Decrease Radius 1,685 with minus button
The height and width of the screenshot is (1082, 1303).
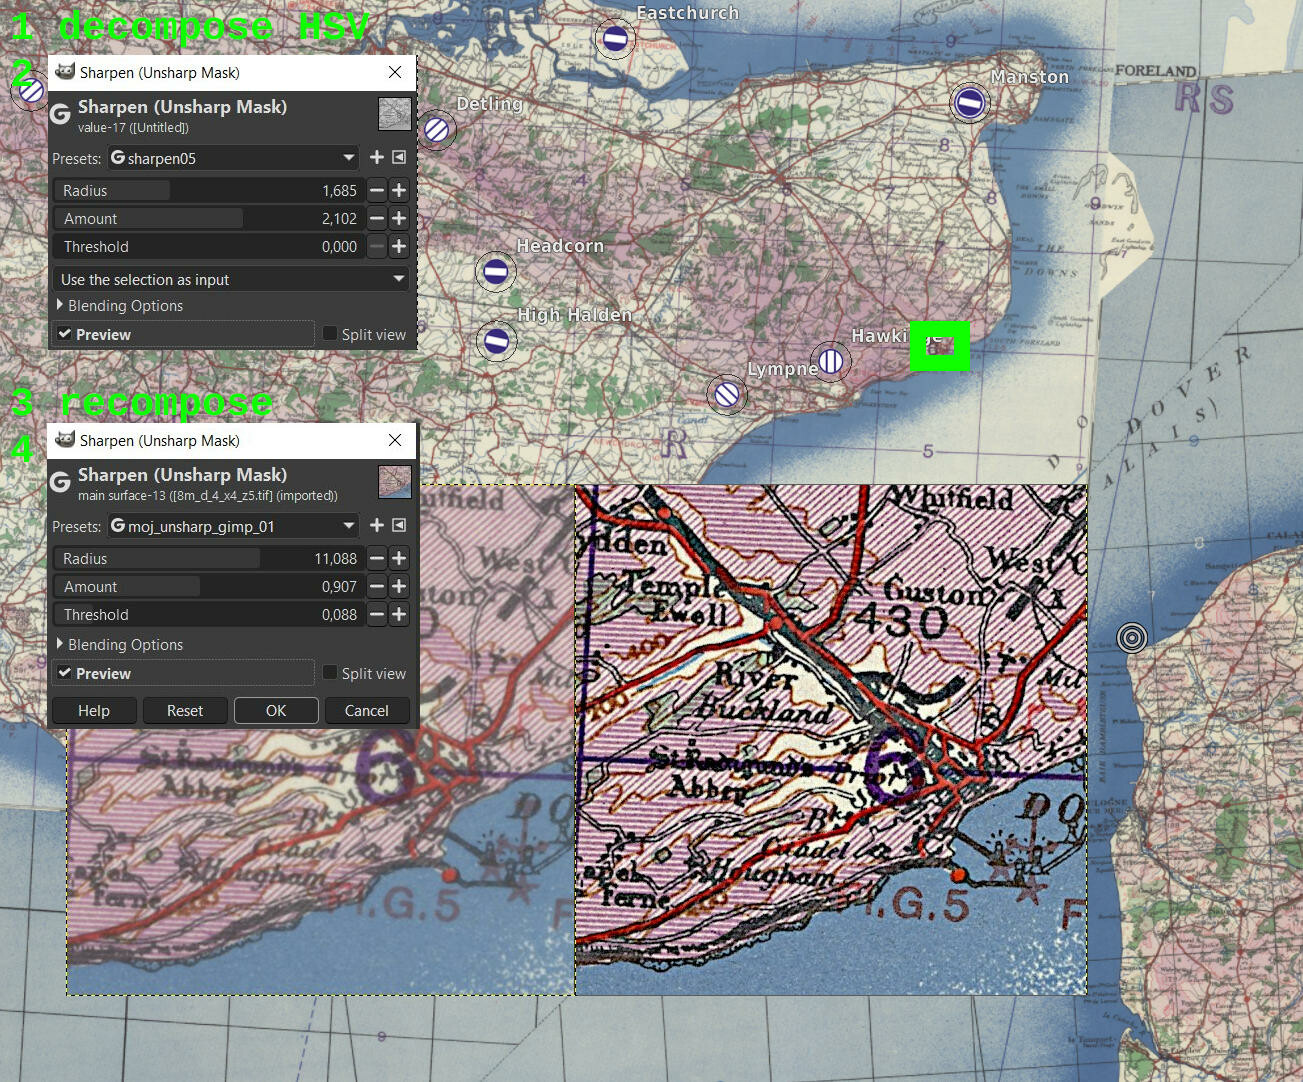point(377,190)
